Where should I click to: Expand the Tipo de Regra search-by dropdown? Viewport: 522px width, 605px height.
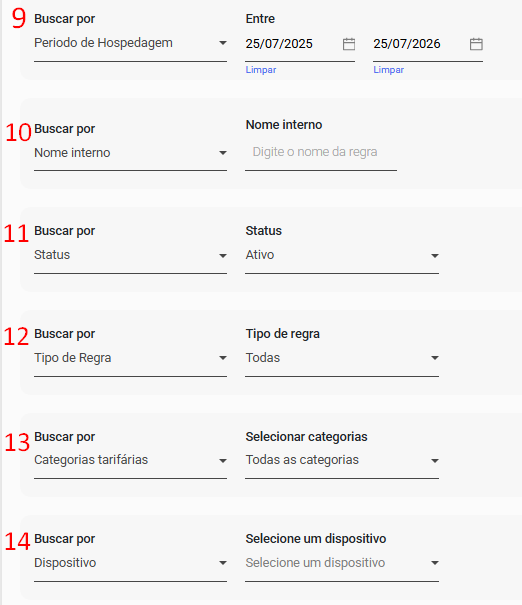click(x=130, y=358)
